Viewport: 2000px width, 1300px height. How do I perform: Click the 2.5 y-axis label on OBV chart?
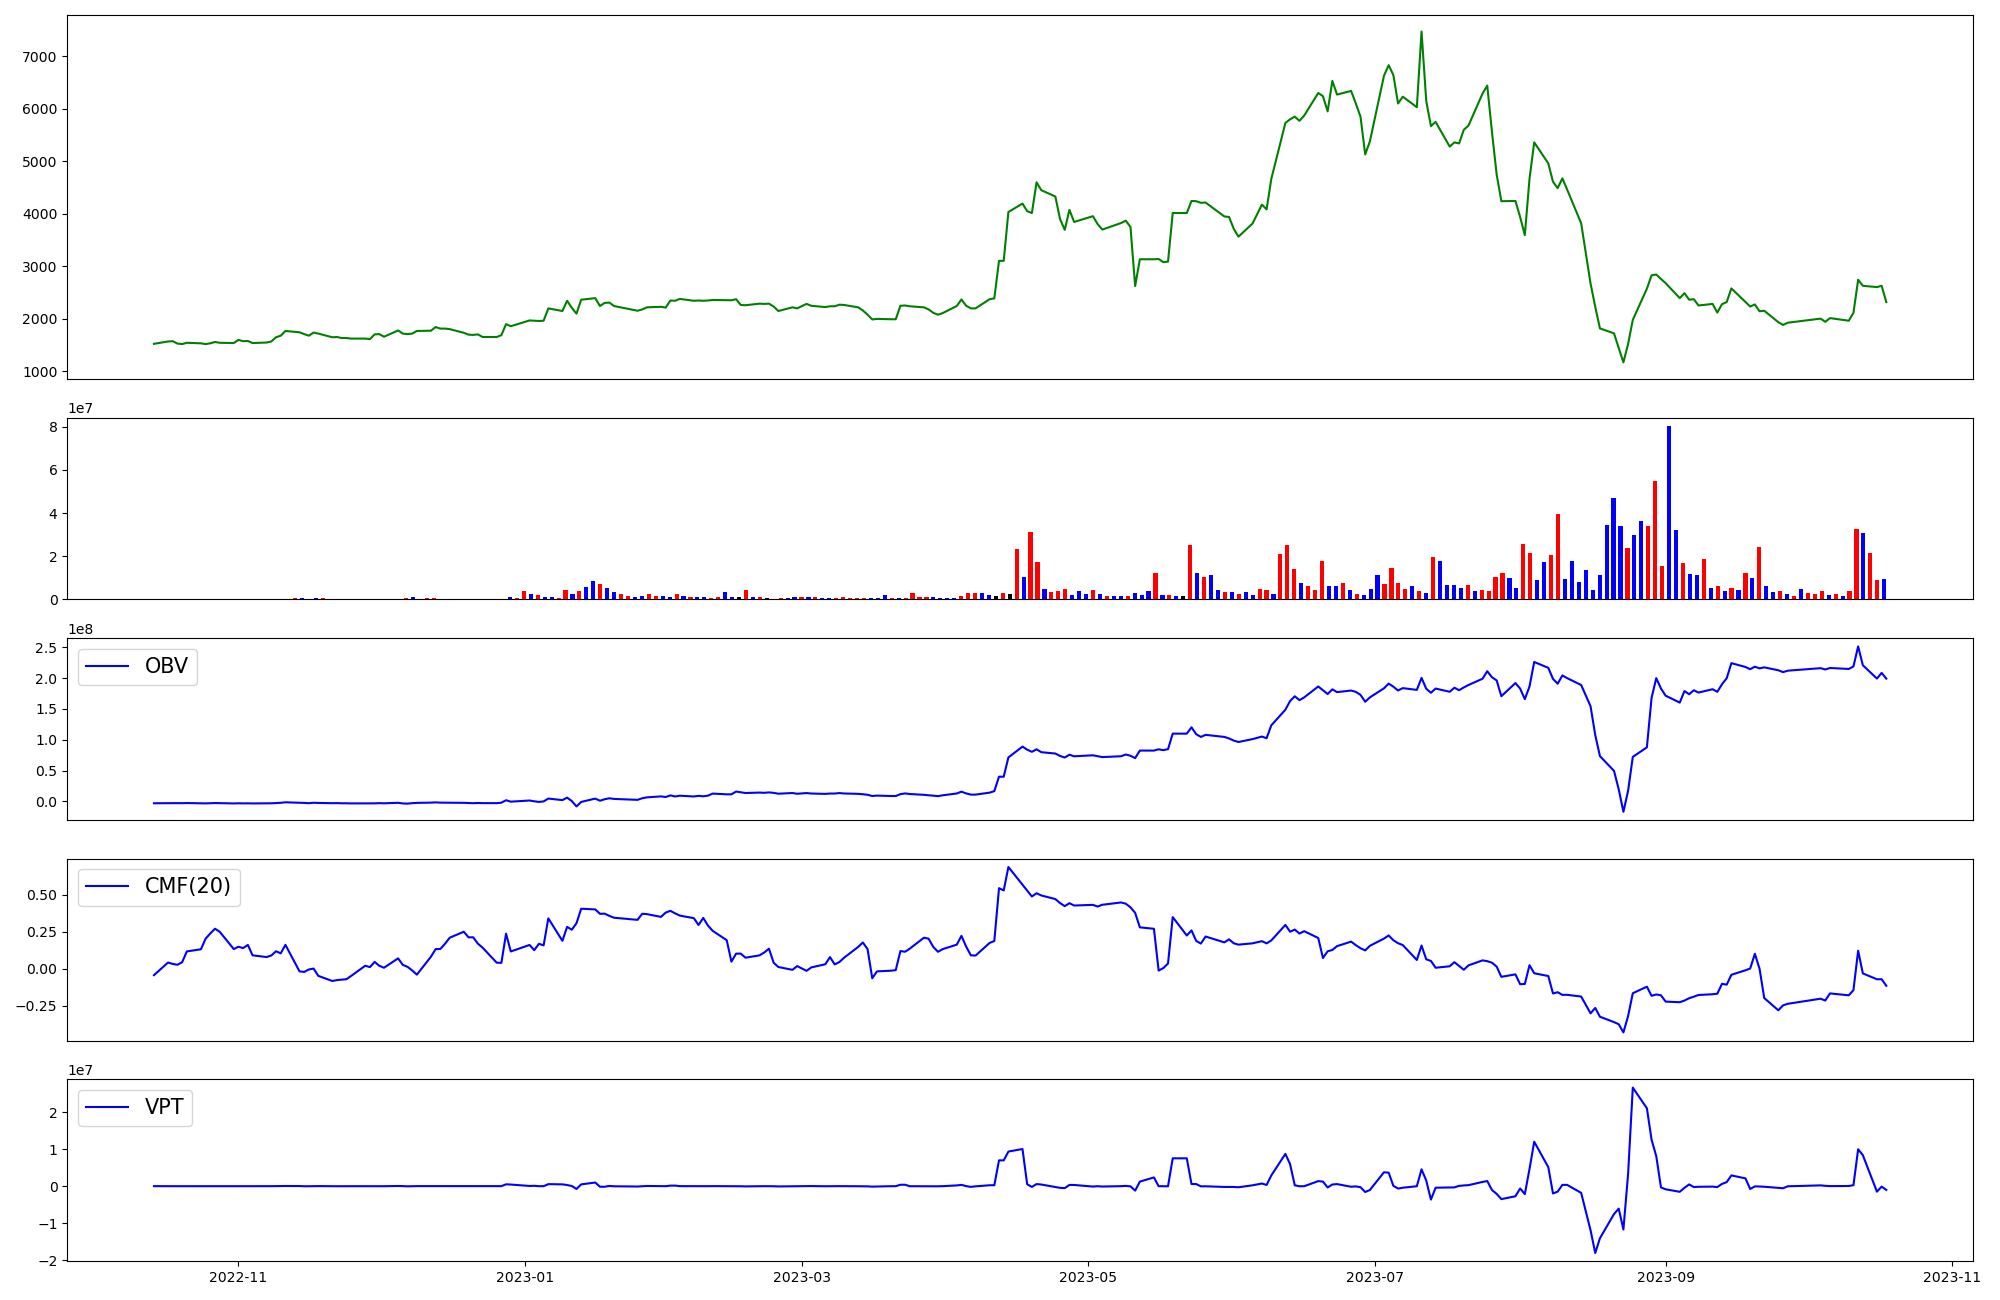tap(48, 648)
